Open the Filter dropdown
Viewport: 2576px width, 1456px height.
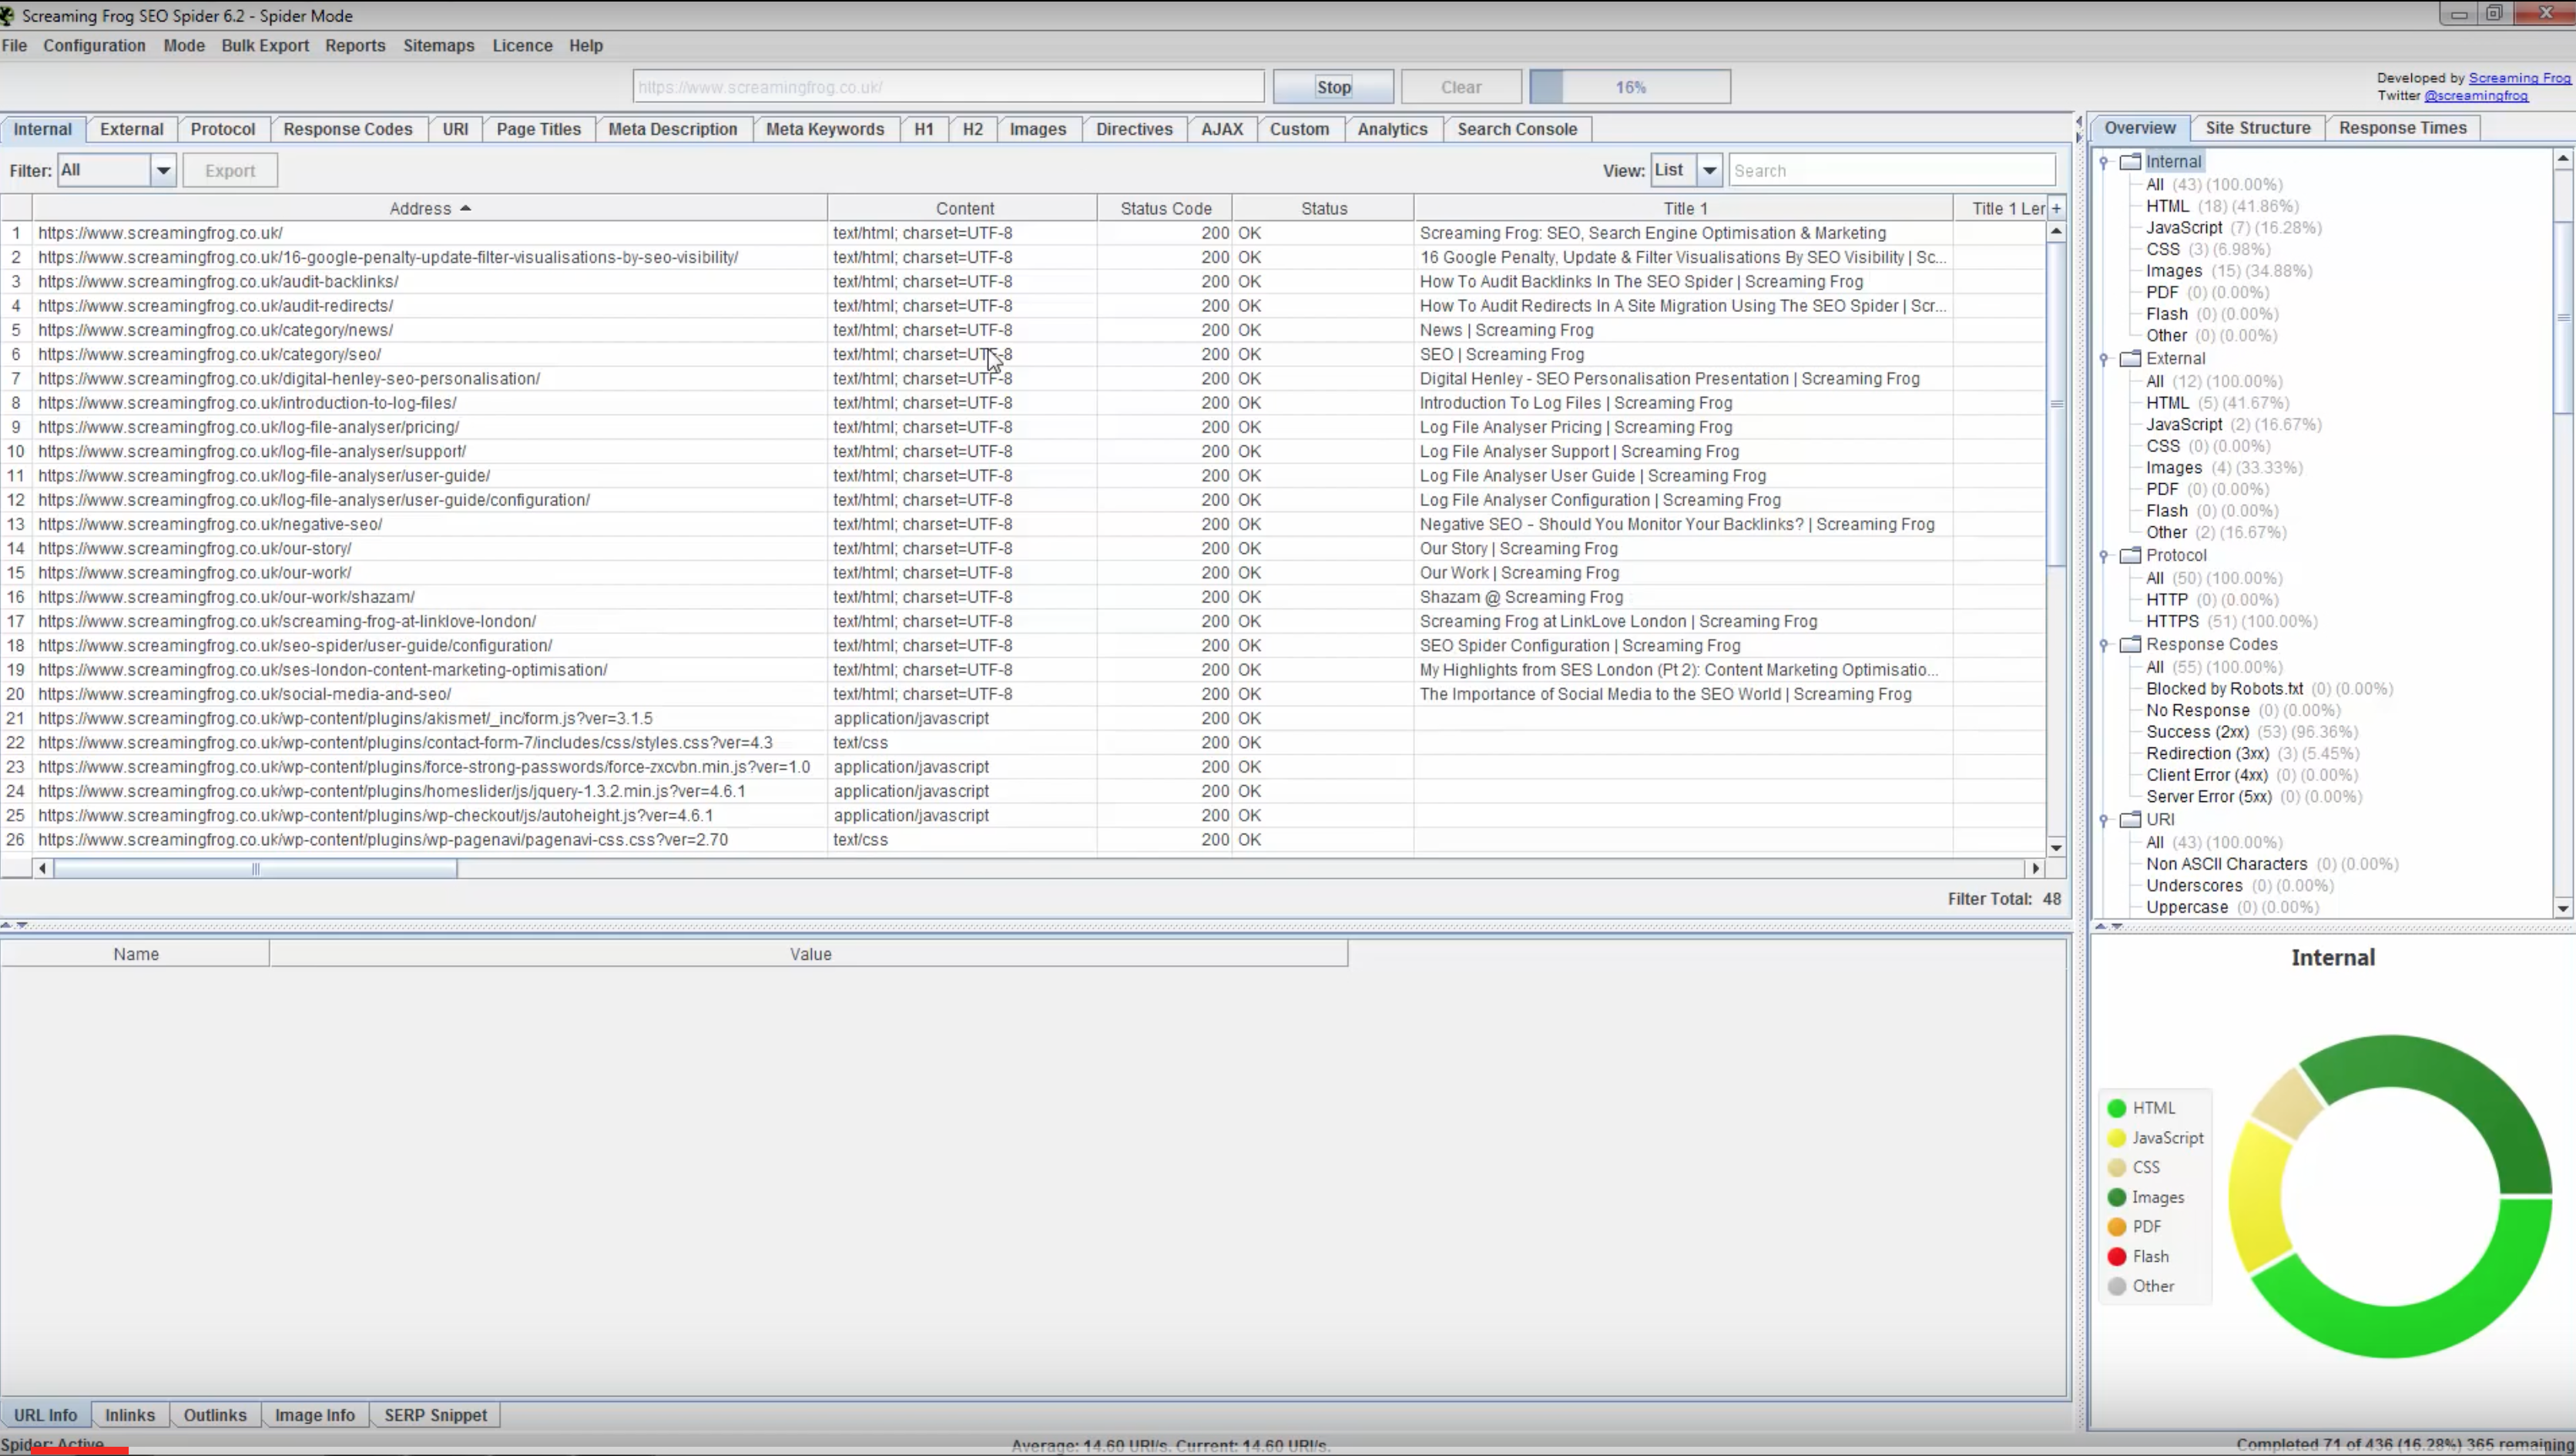coord(163,170)
